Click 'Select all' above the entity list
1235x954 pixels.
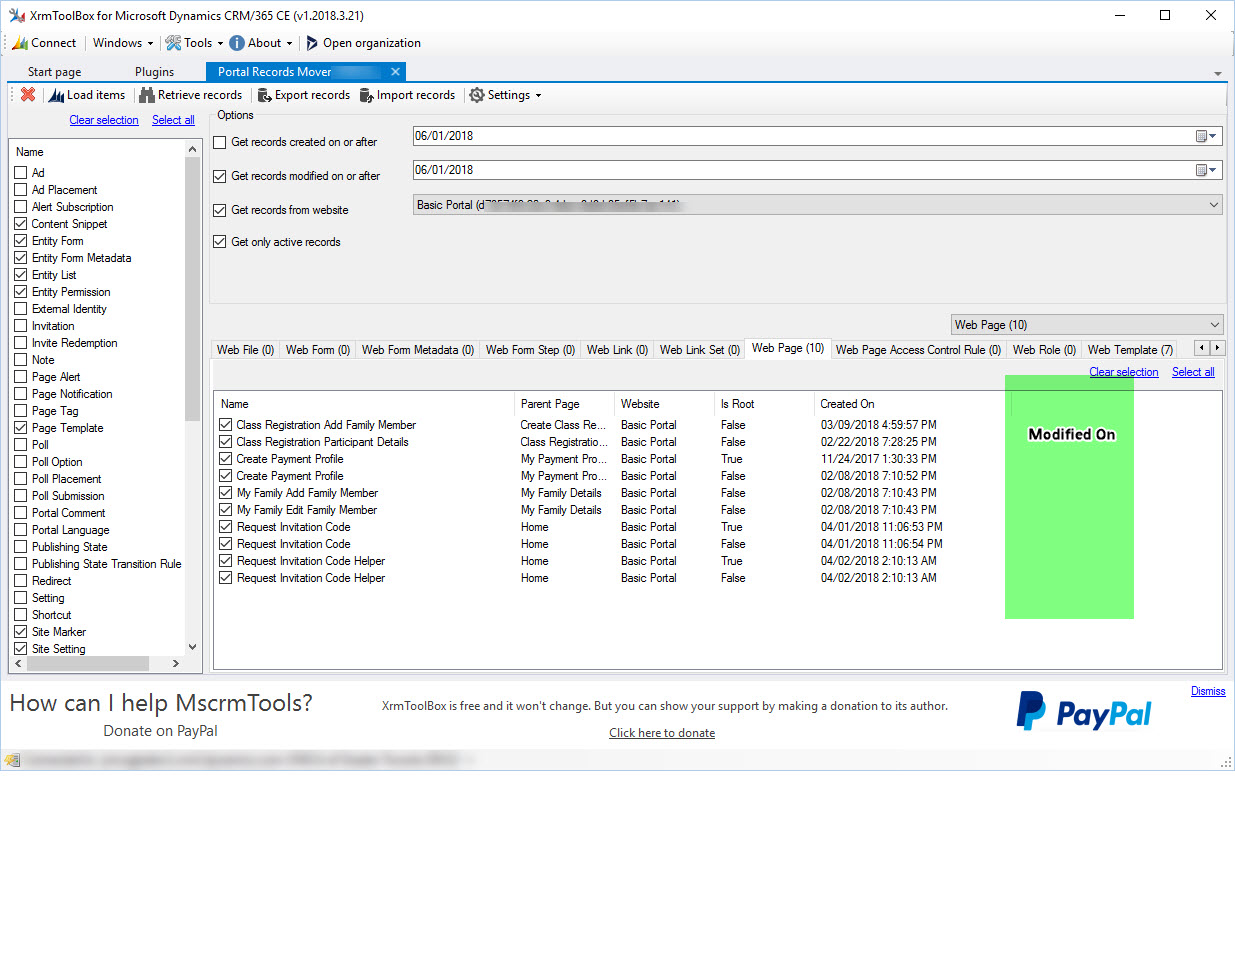pos(173,120)
